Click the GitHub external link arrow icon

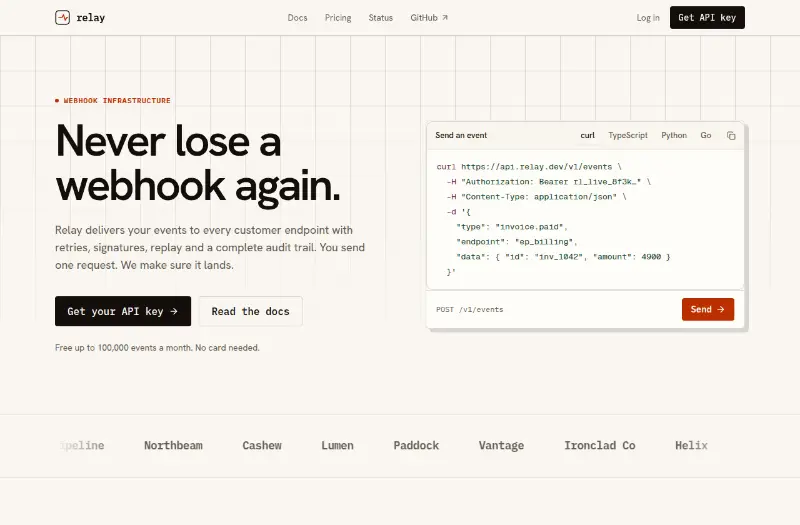click(445, 17)
